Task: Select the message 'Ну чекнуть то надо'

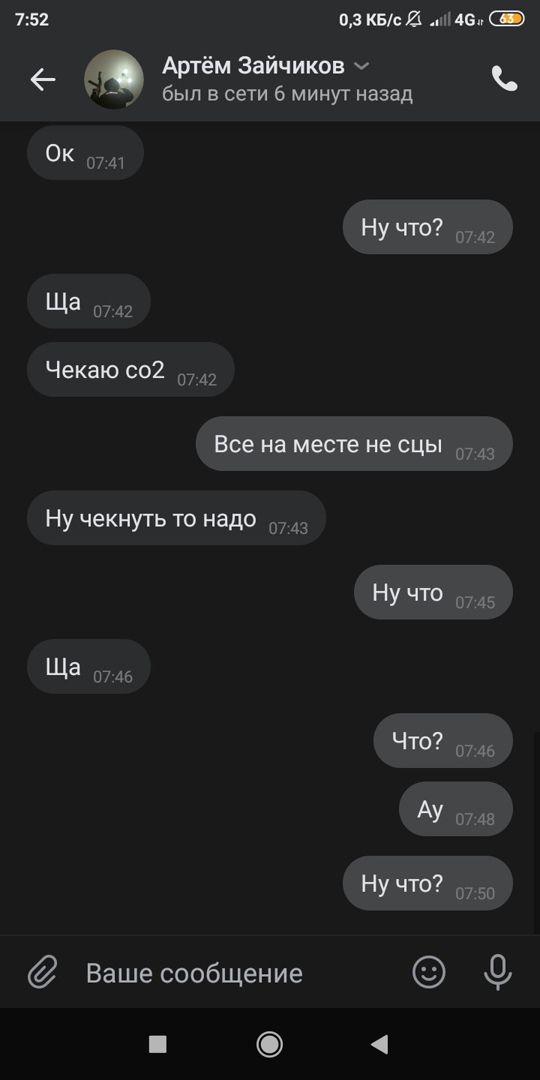Action: [x=176, y=518]
